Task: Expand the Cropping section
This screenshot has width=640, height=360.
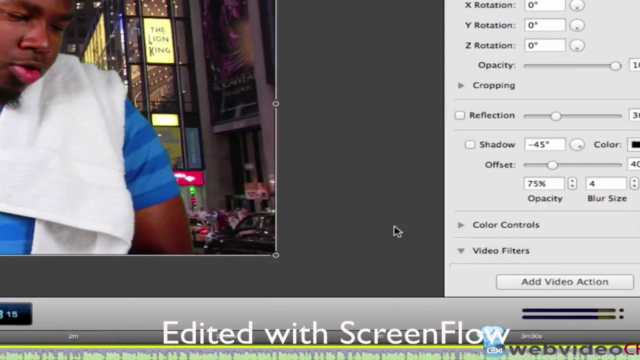Action: [x=461, y=85]
